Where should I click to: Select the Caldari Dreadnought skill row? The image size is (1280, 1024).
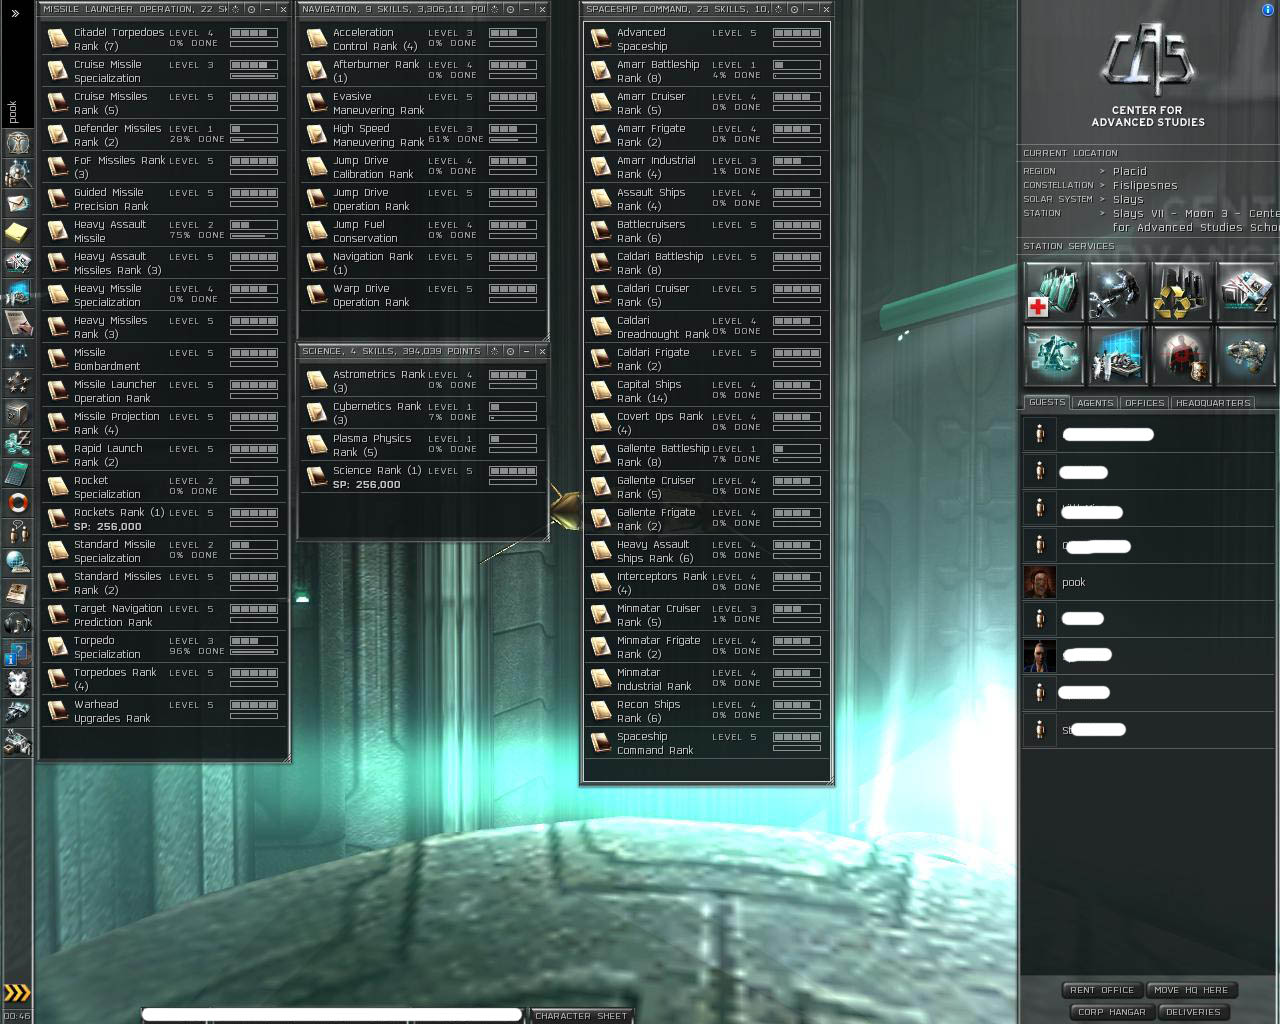707,327
